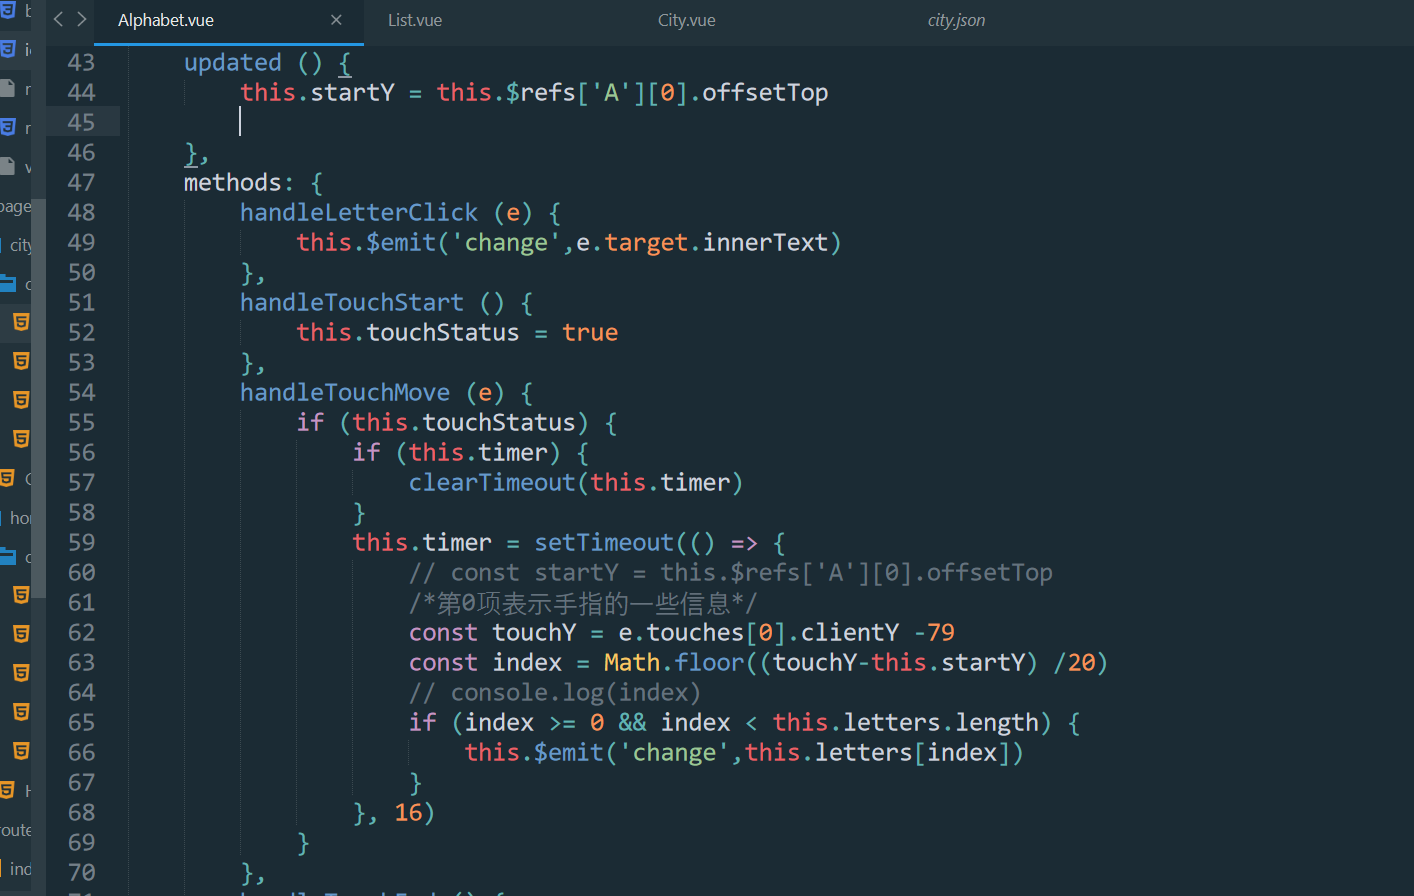Screen dimensions: 1414x896
Task: Click line number 59 in the gutter
Action: 81,542
